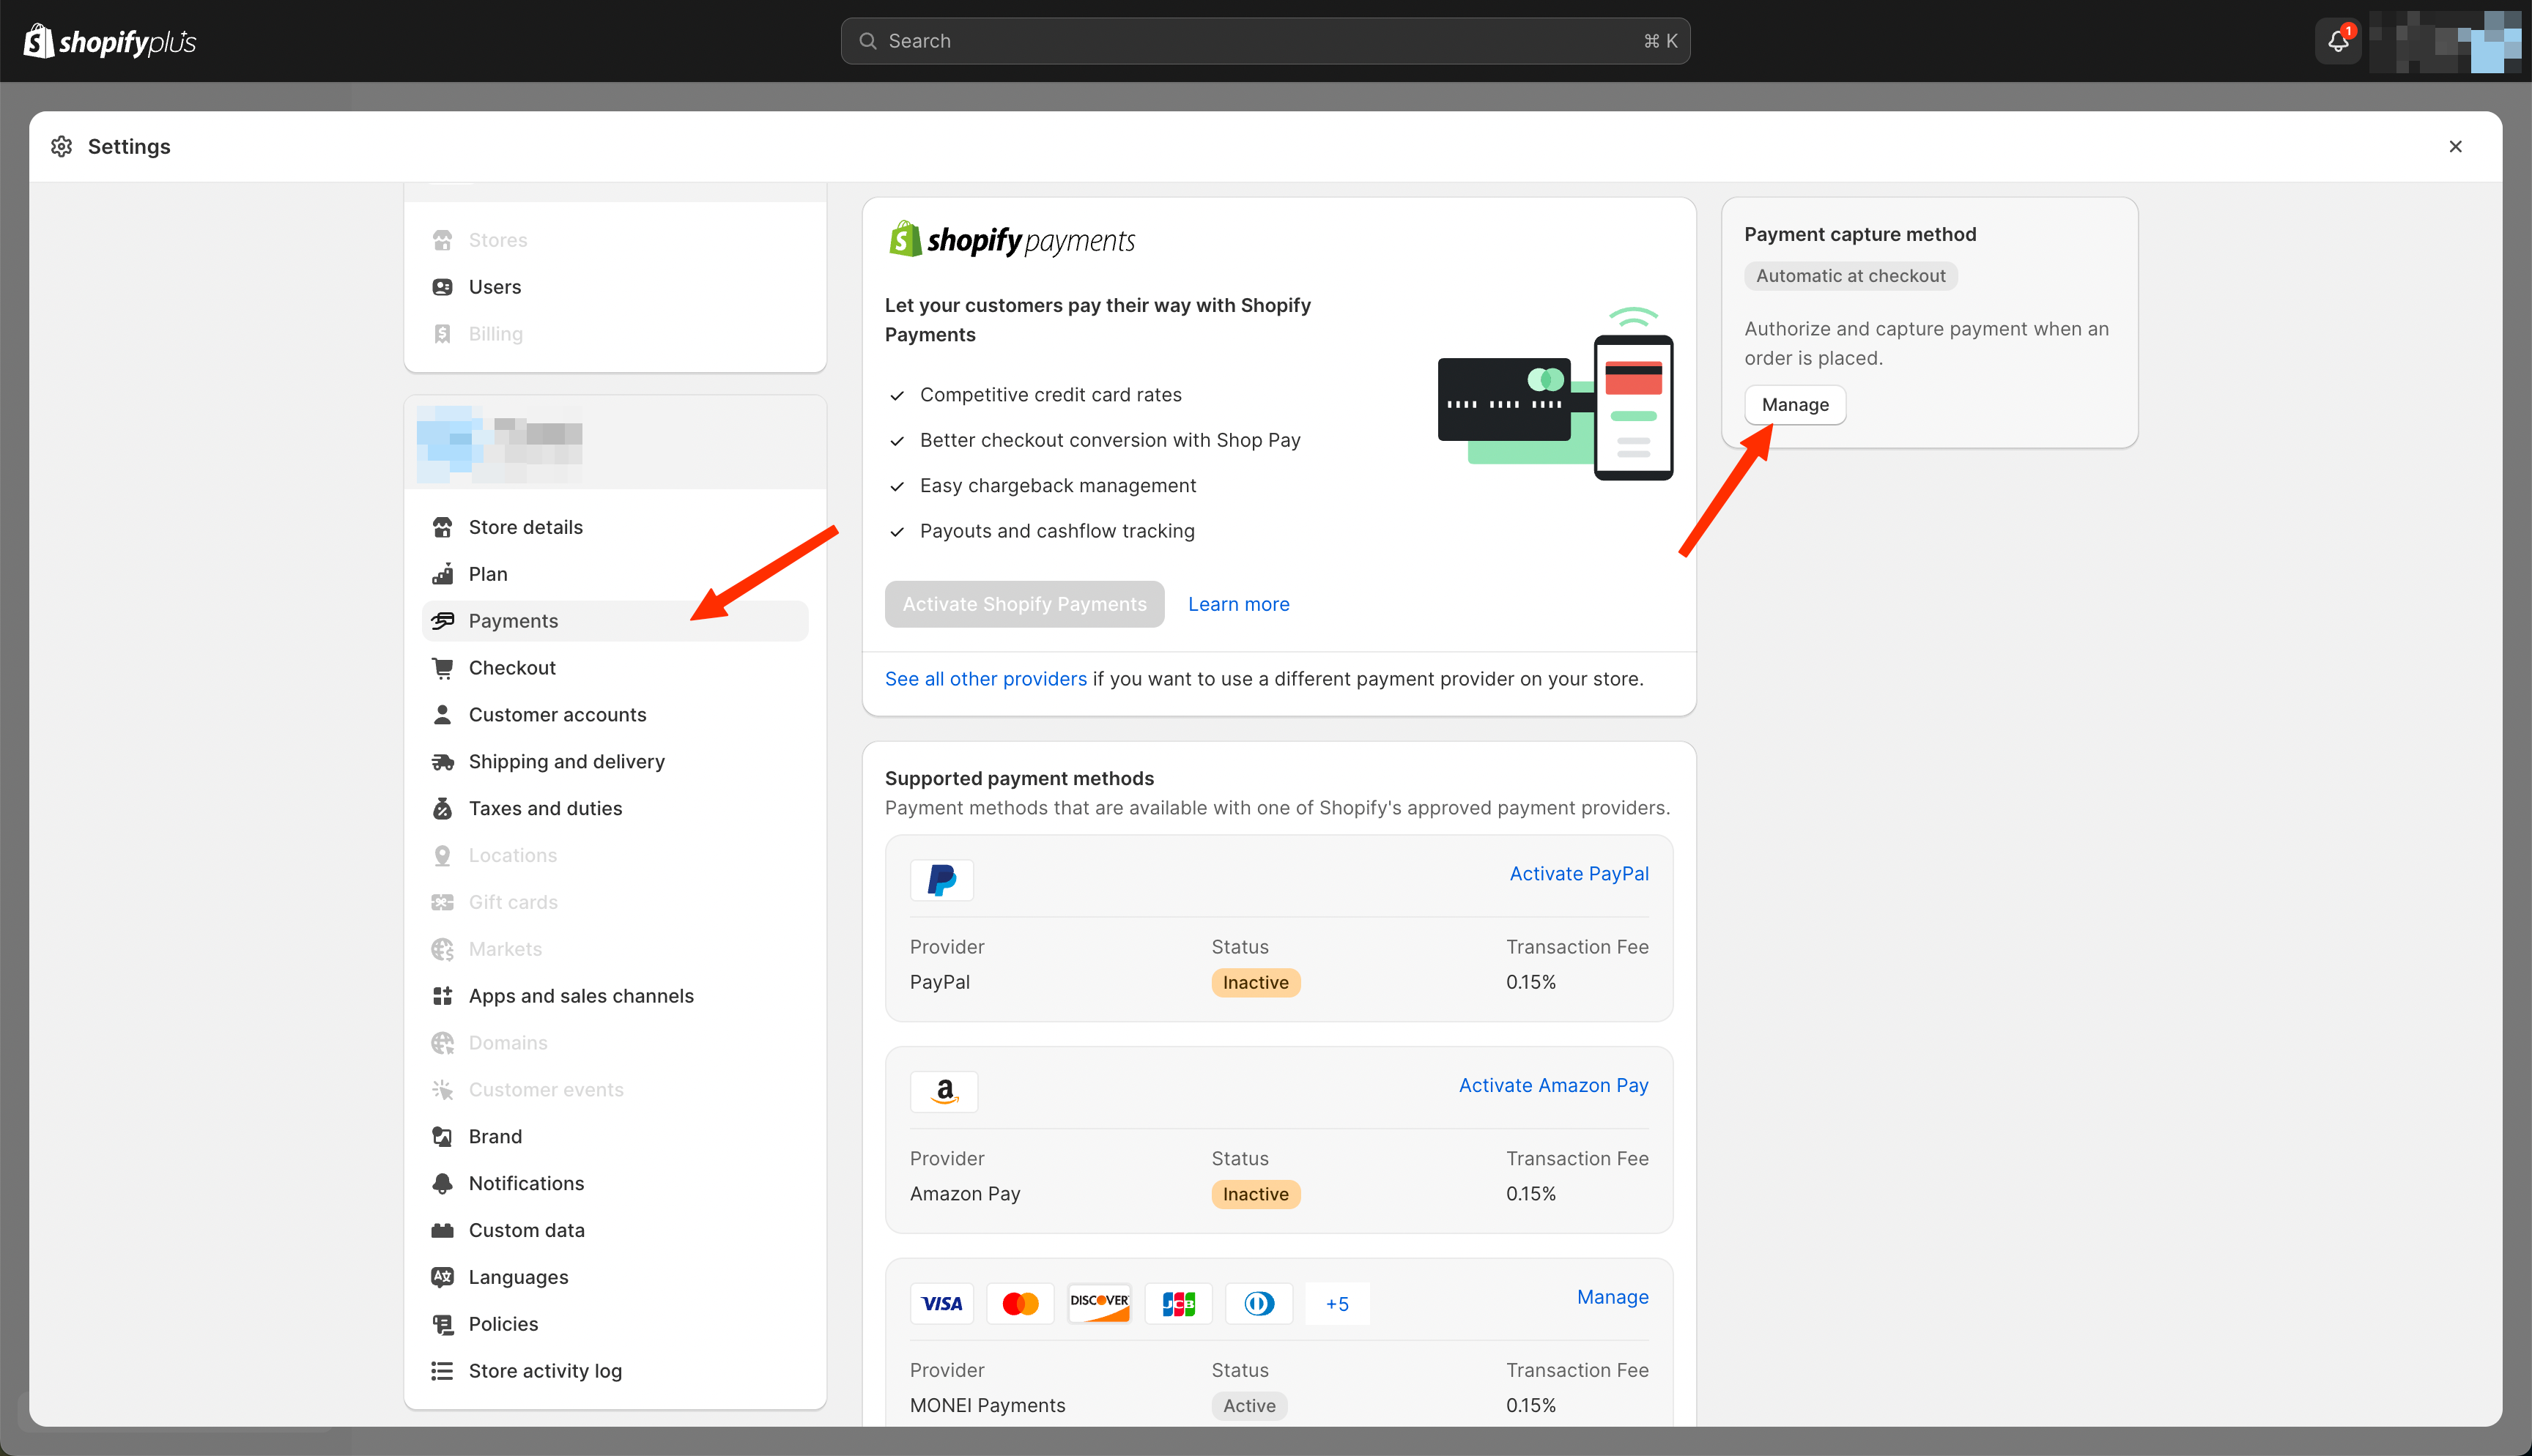Go to Notifications settings
Image resolution: width=2532 pixels, height=1456 pixels.
click(615, 1184)
